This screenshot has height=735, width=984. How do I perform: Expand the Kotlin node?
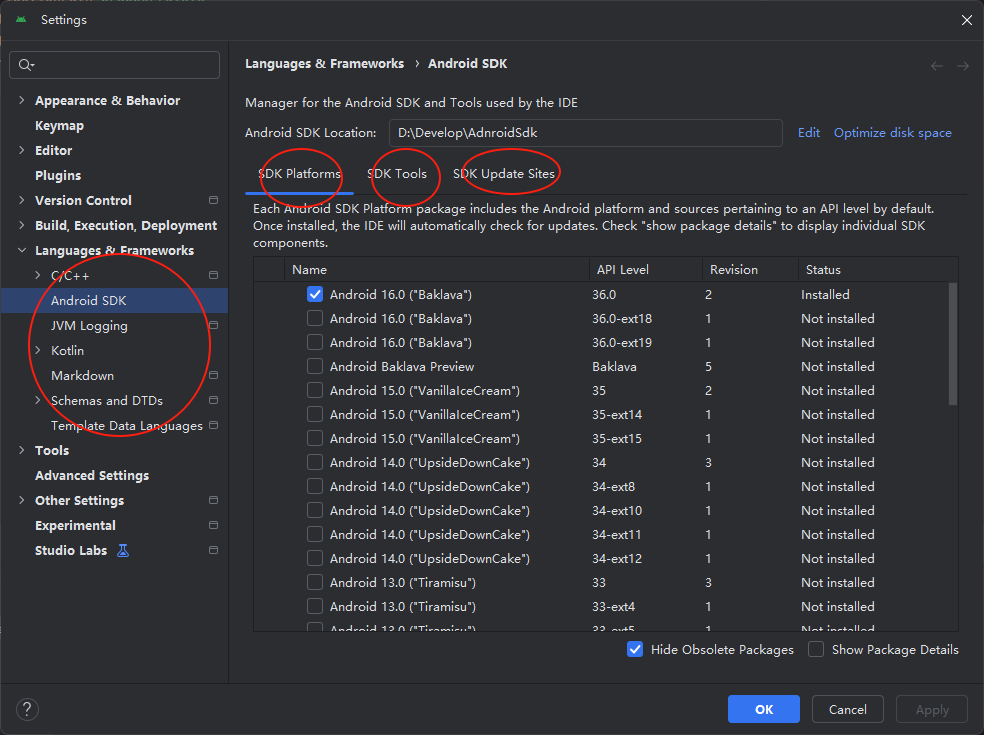[38, 350]
